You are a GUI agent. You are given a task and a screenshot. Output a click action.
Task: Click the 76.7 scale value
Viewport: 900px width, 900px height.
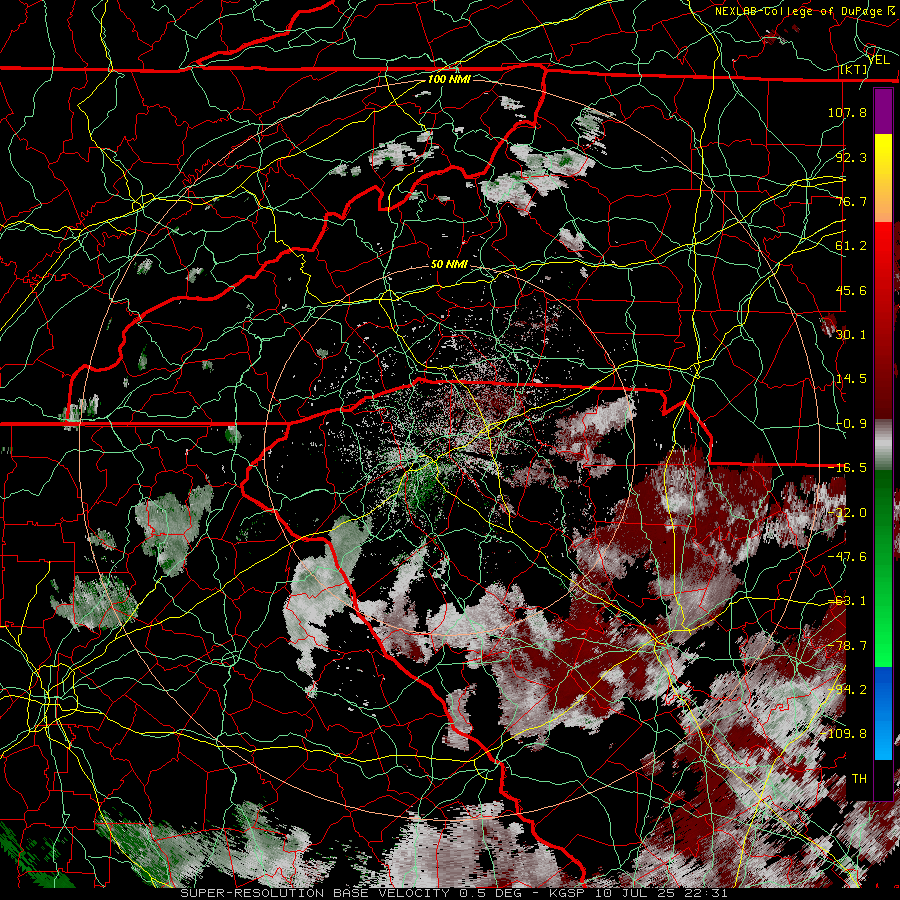click(851, 201)
